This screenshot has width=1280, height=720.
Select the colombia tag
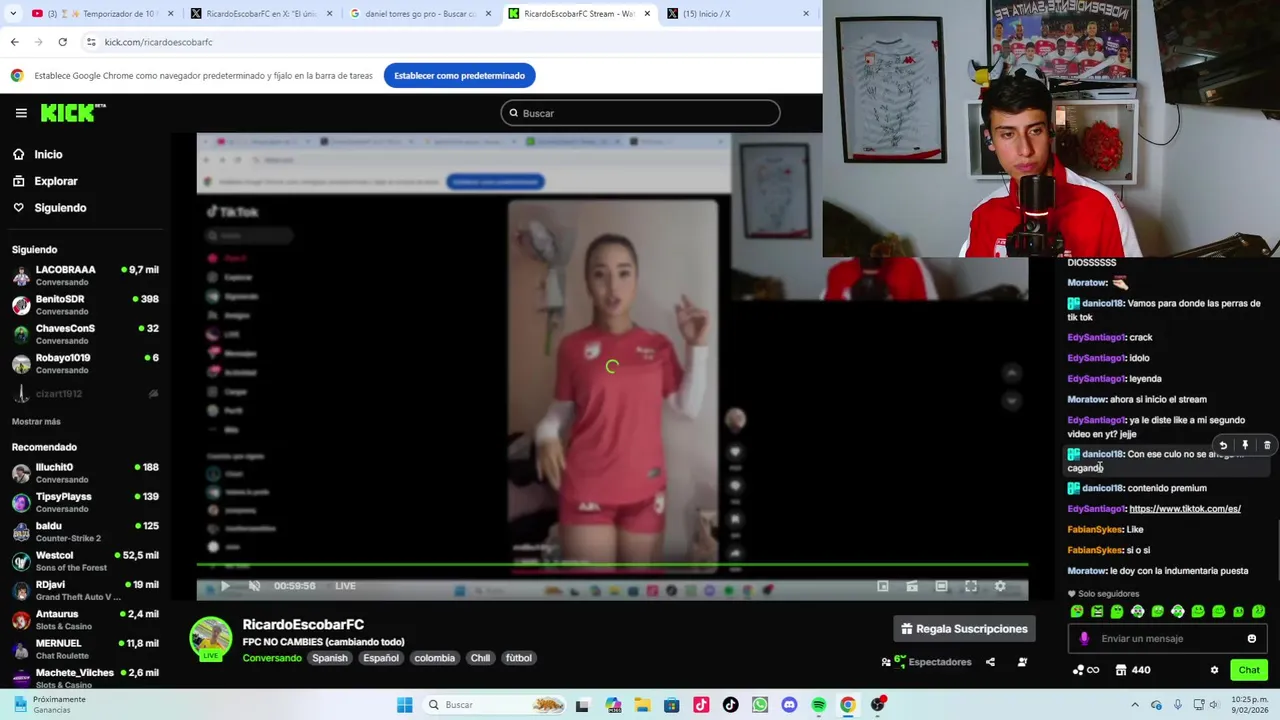coord(434,658)
